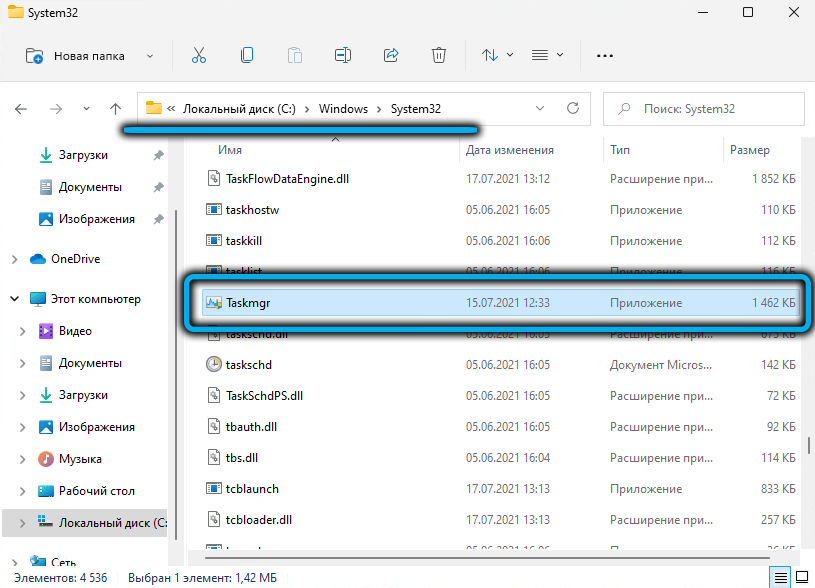
Task: Sort files by Размер column header
Action: point(749,150)
